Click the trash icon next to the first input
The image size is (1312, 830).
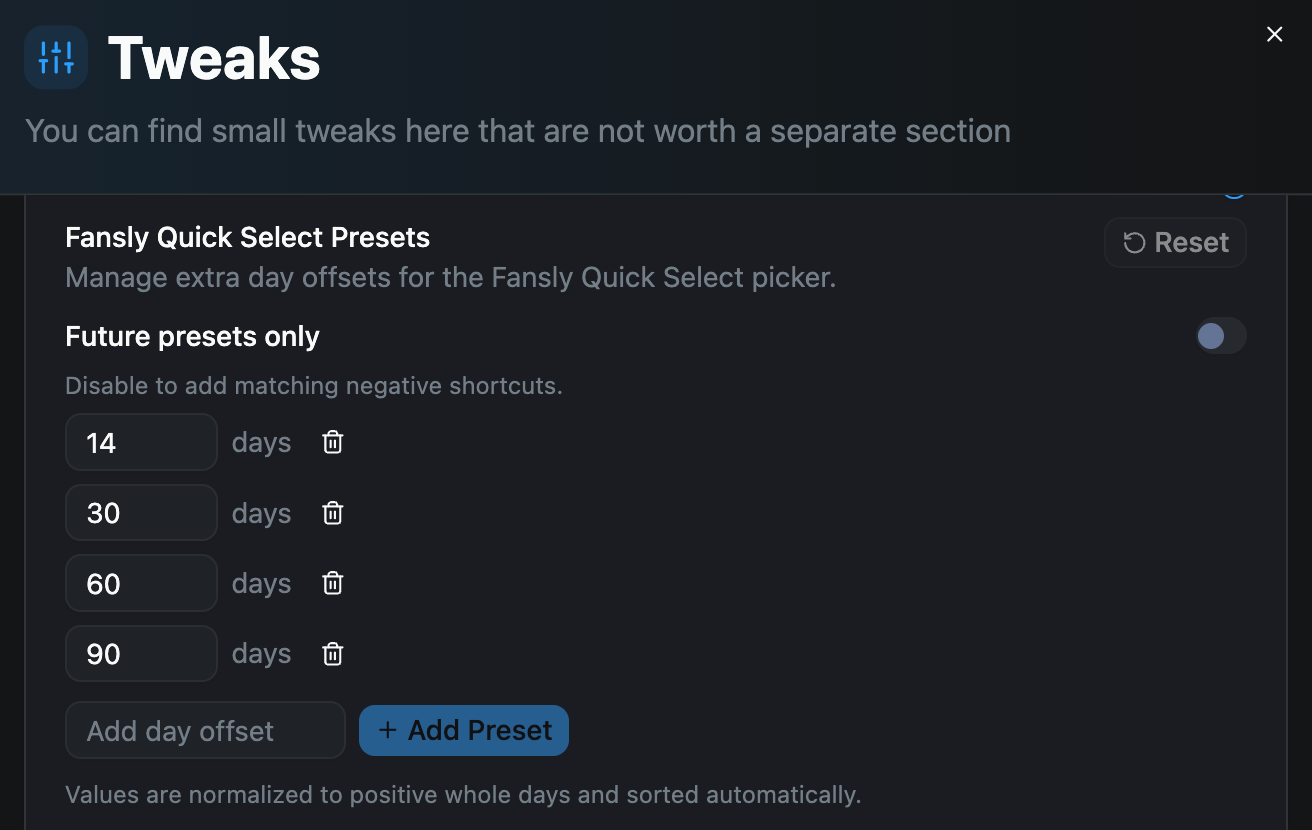(332, 442)
